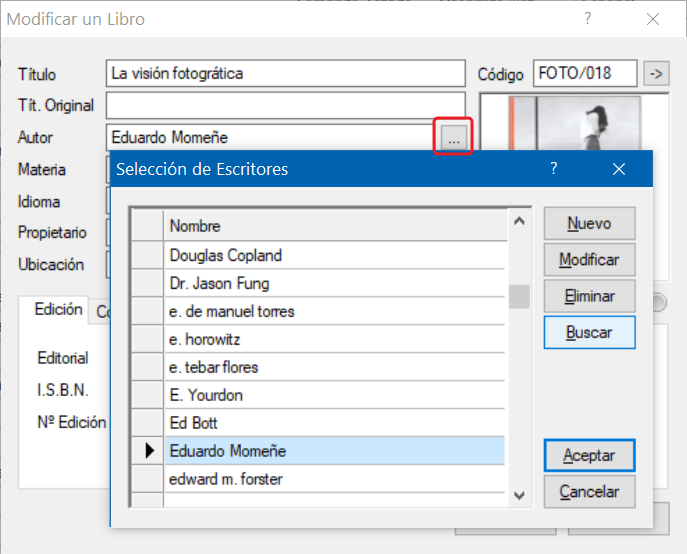Switch to the Edición tab
This screenshot has height=554, width=687.
click(x=58, y=310)
